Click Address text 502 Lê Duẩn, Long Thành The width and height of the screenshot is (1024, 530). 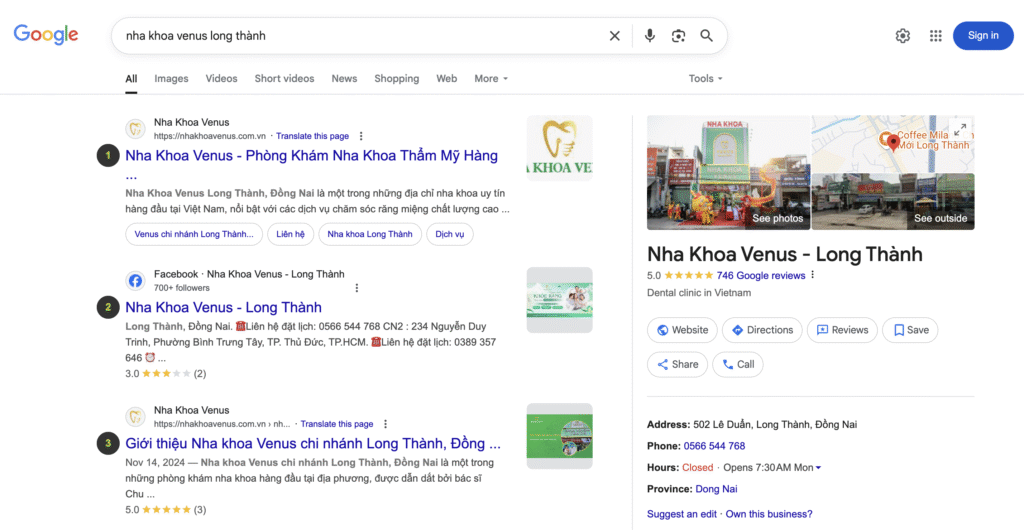coord(774,425)
